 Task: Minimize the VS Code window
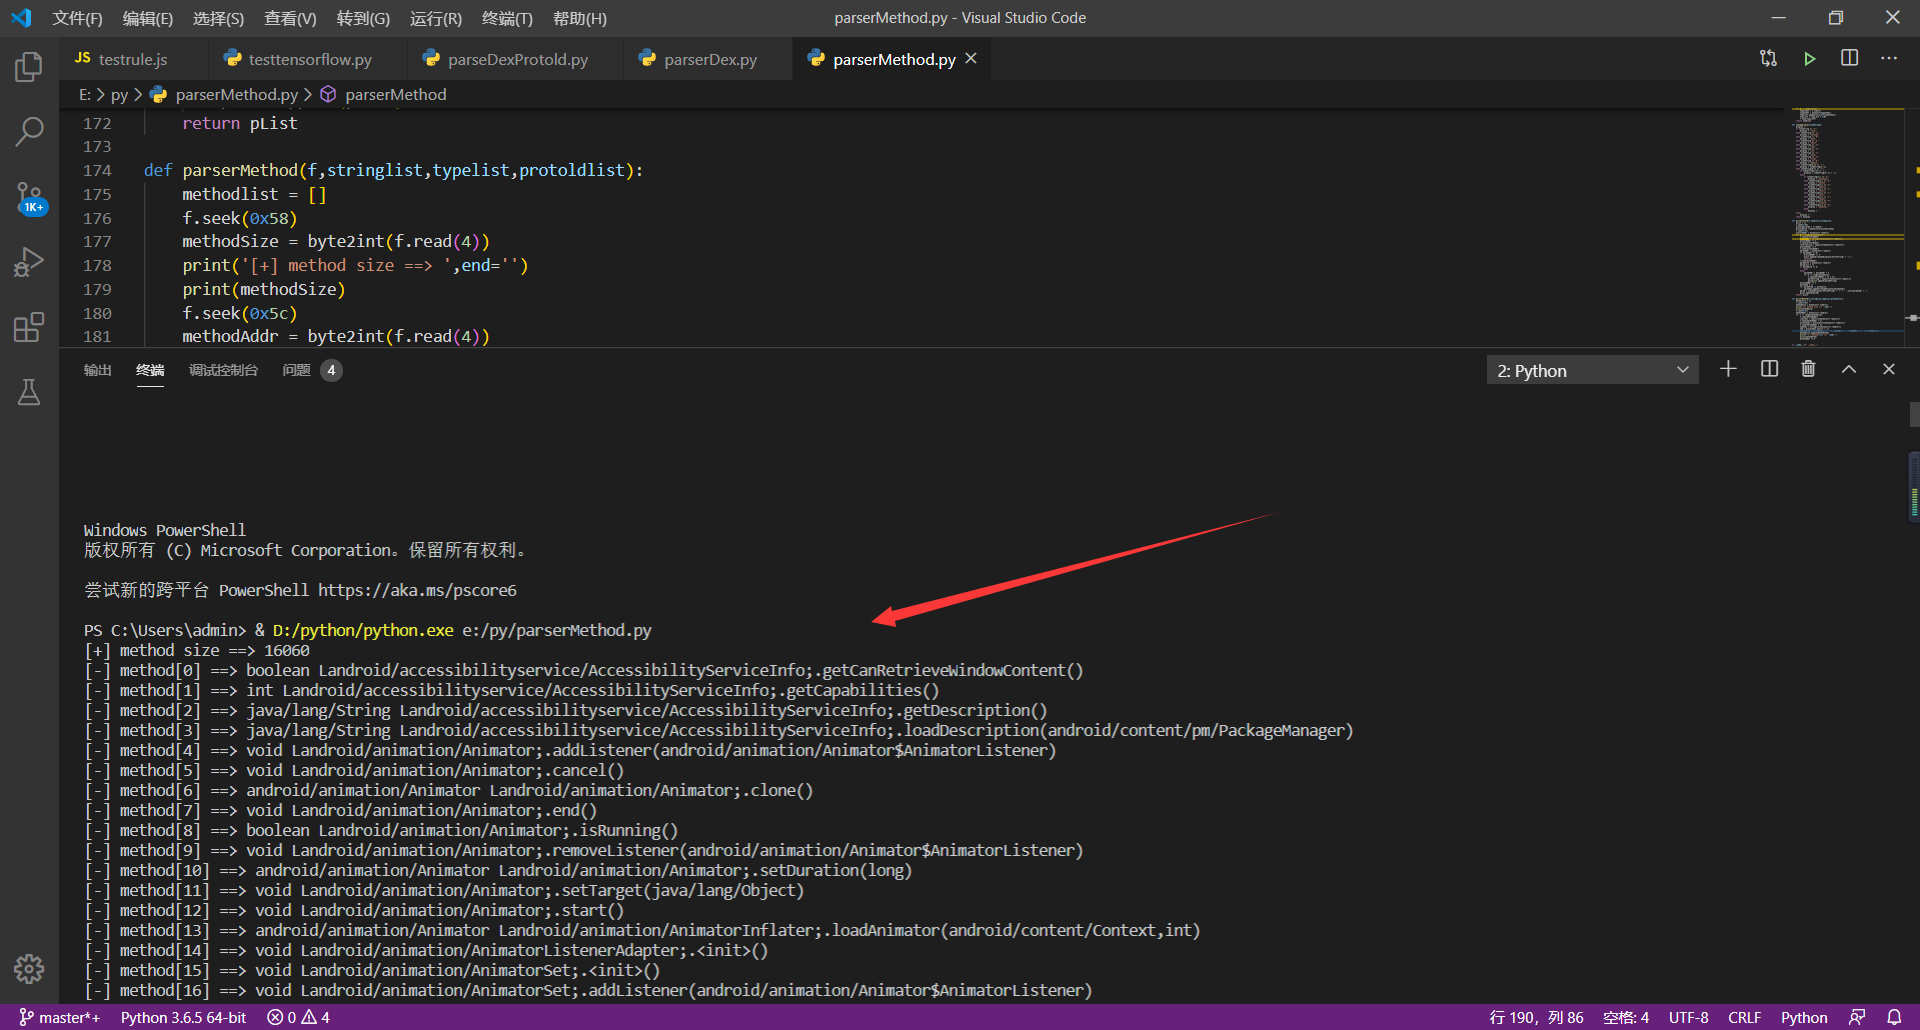[x=1778, y=18]
